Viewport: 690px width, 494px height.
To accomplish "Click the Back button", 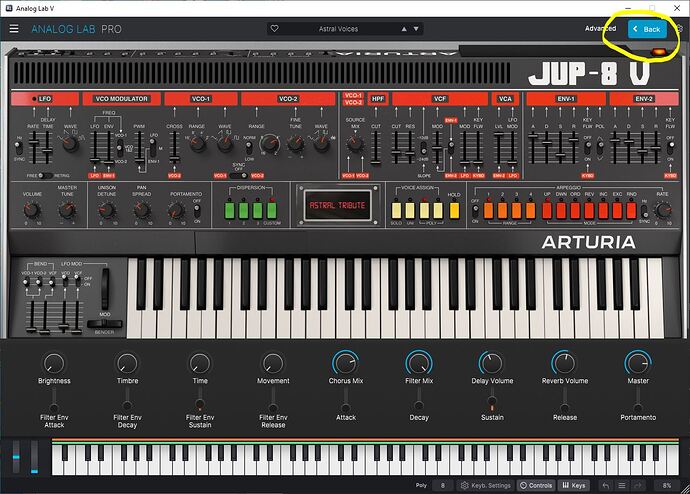I will tap(647, 29).
